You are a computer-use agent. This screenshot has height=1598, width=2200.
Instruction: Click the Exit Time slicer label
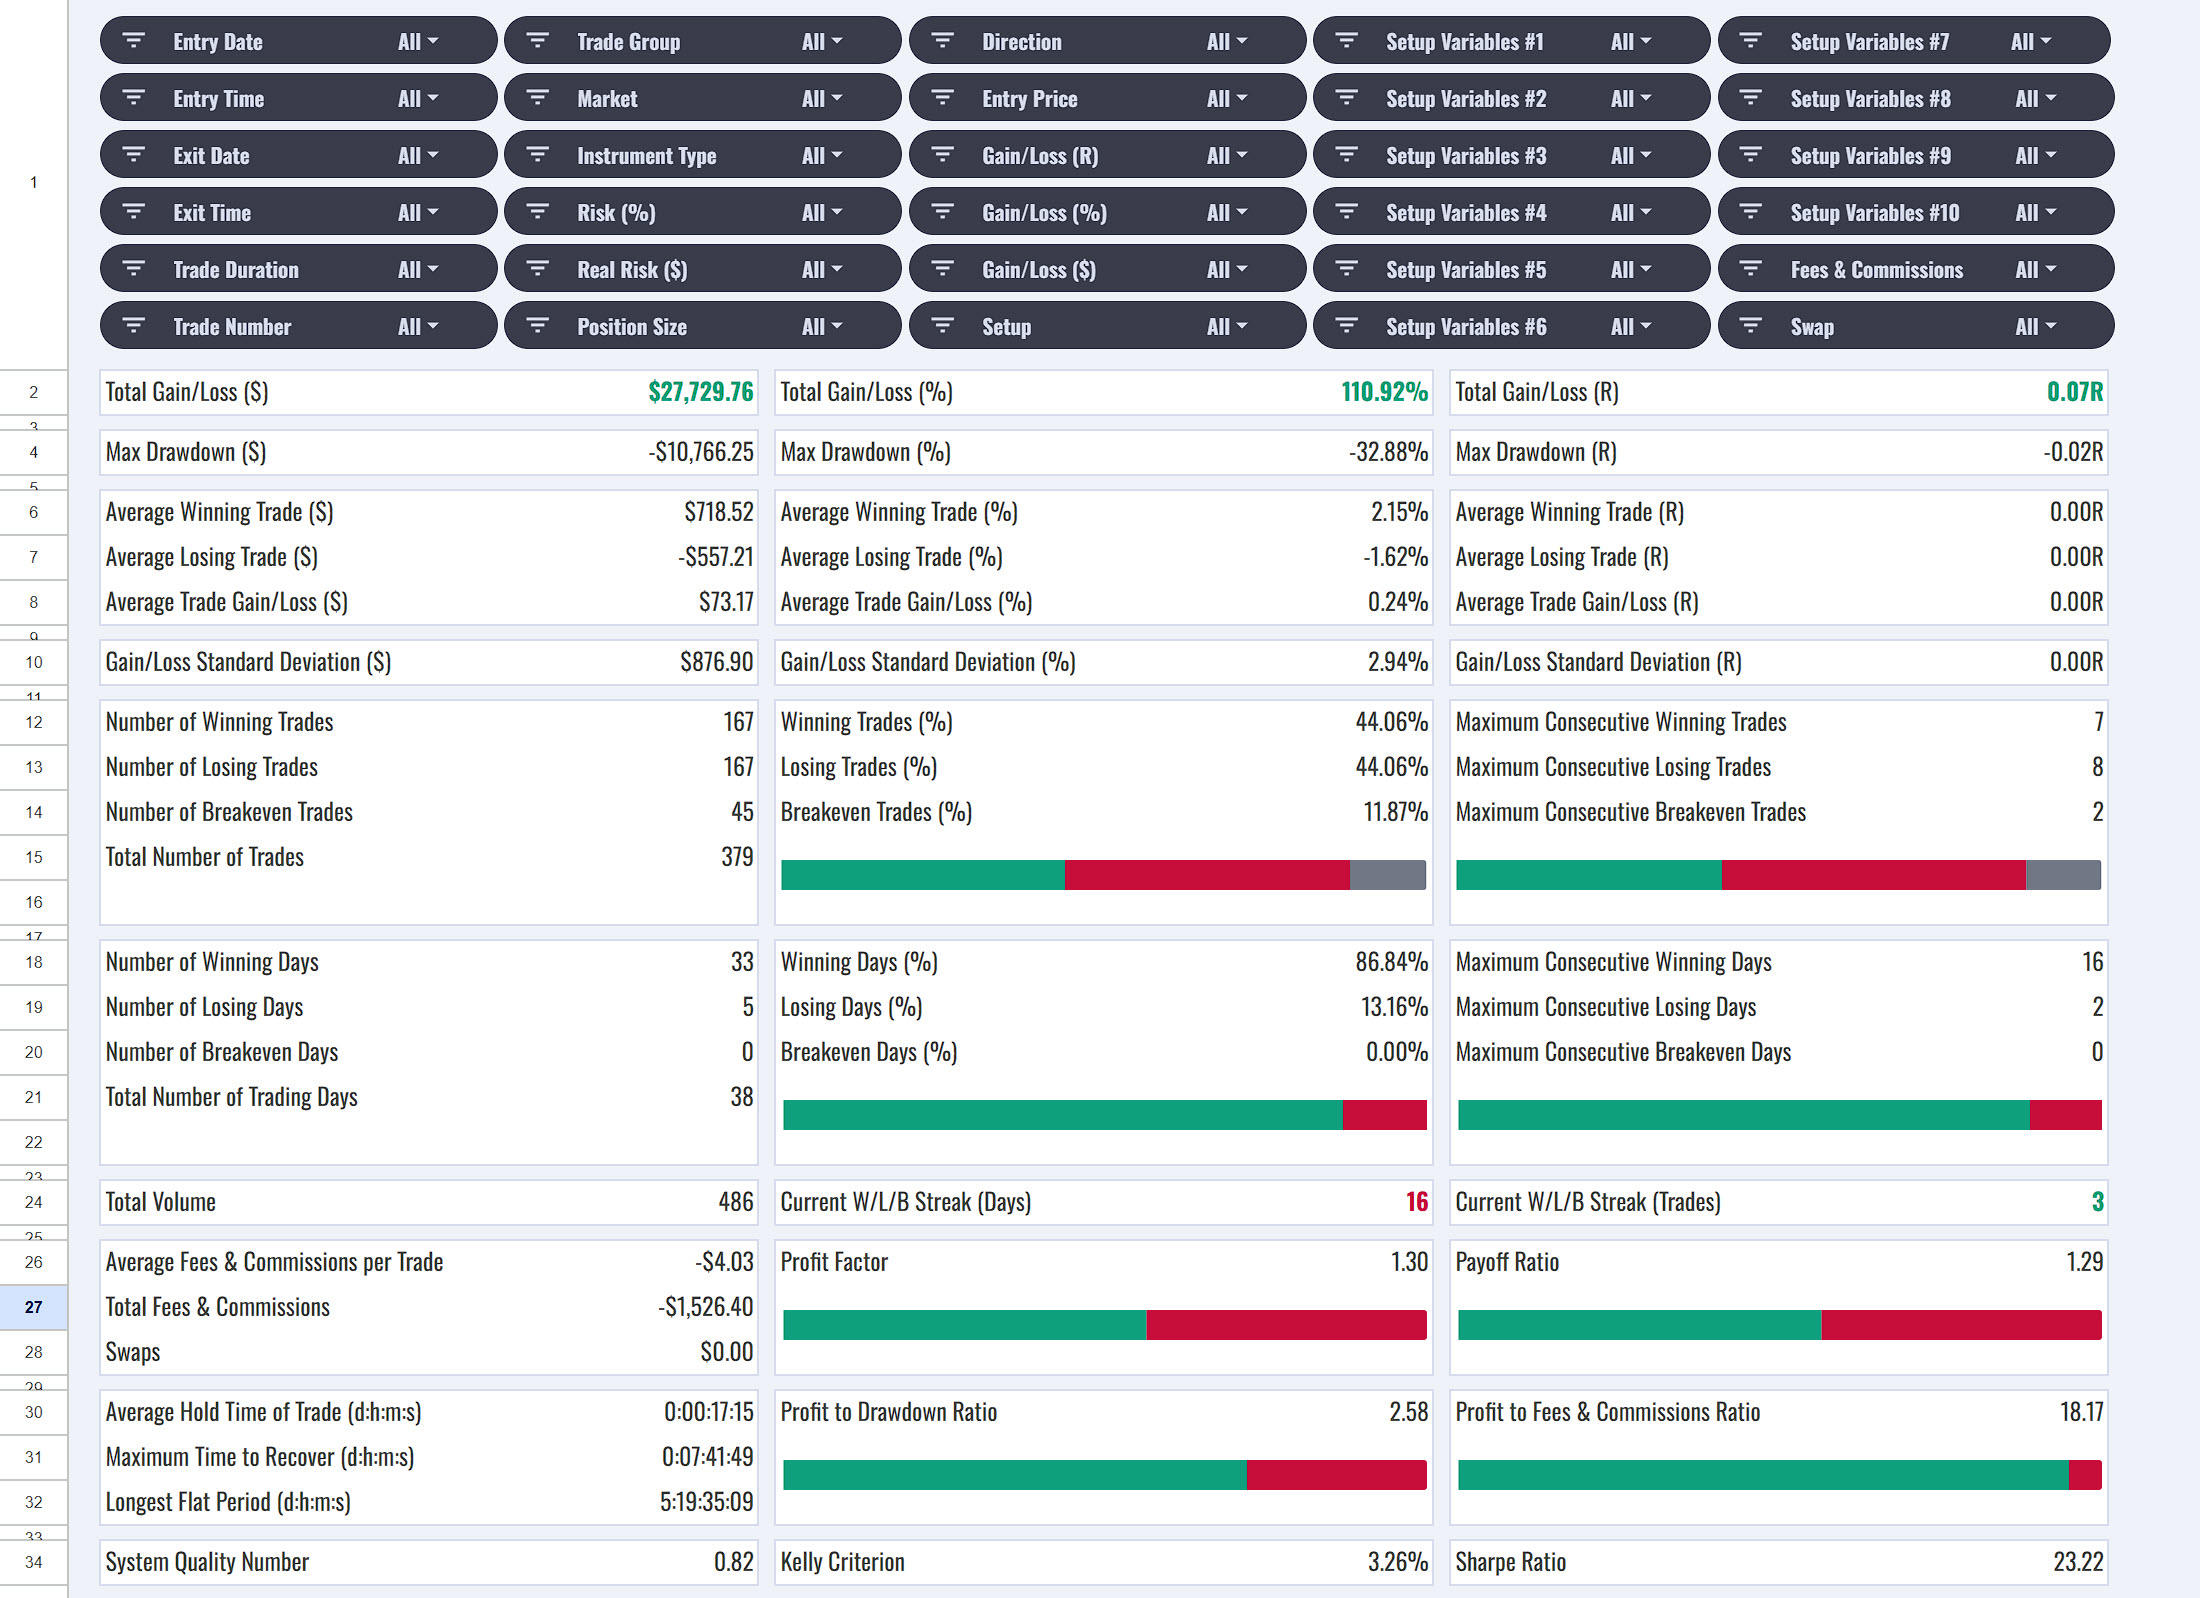(212, 213)
